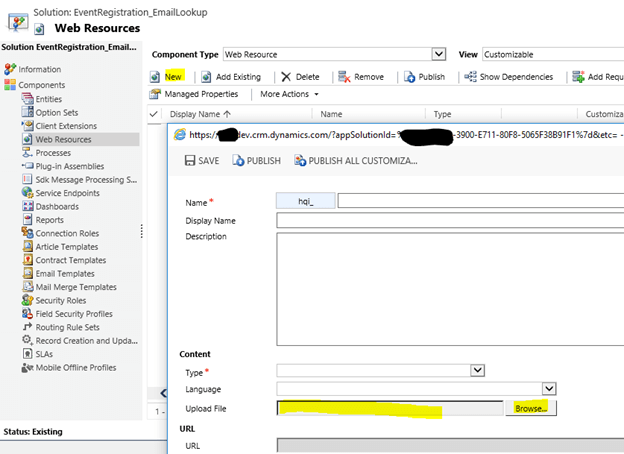This screenshot has height=454, width=624.
Task: Click the SAVE floppy disk icon
Action: pyautogui.click(x=190, y=160)
